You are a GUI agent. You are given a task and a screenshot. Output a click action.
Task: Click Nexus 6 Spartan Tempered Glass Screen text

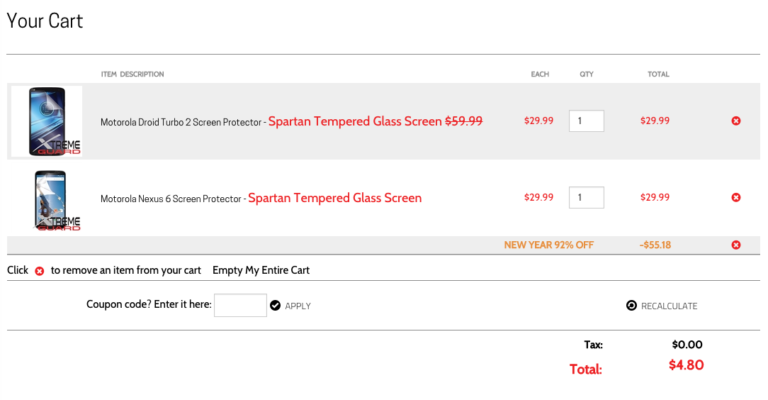[335, 198]
